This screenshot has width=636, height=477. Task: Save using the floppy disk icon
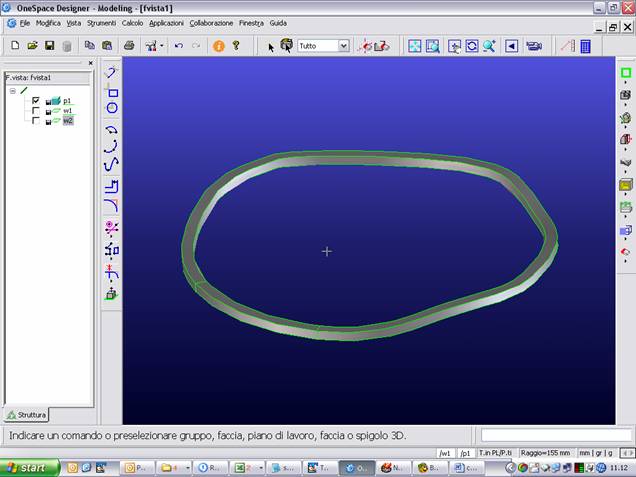click(49, 45)
